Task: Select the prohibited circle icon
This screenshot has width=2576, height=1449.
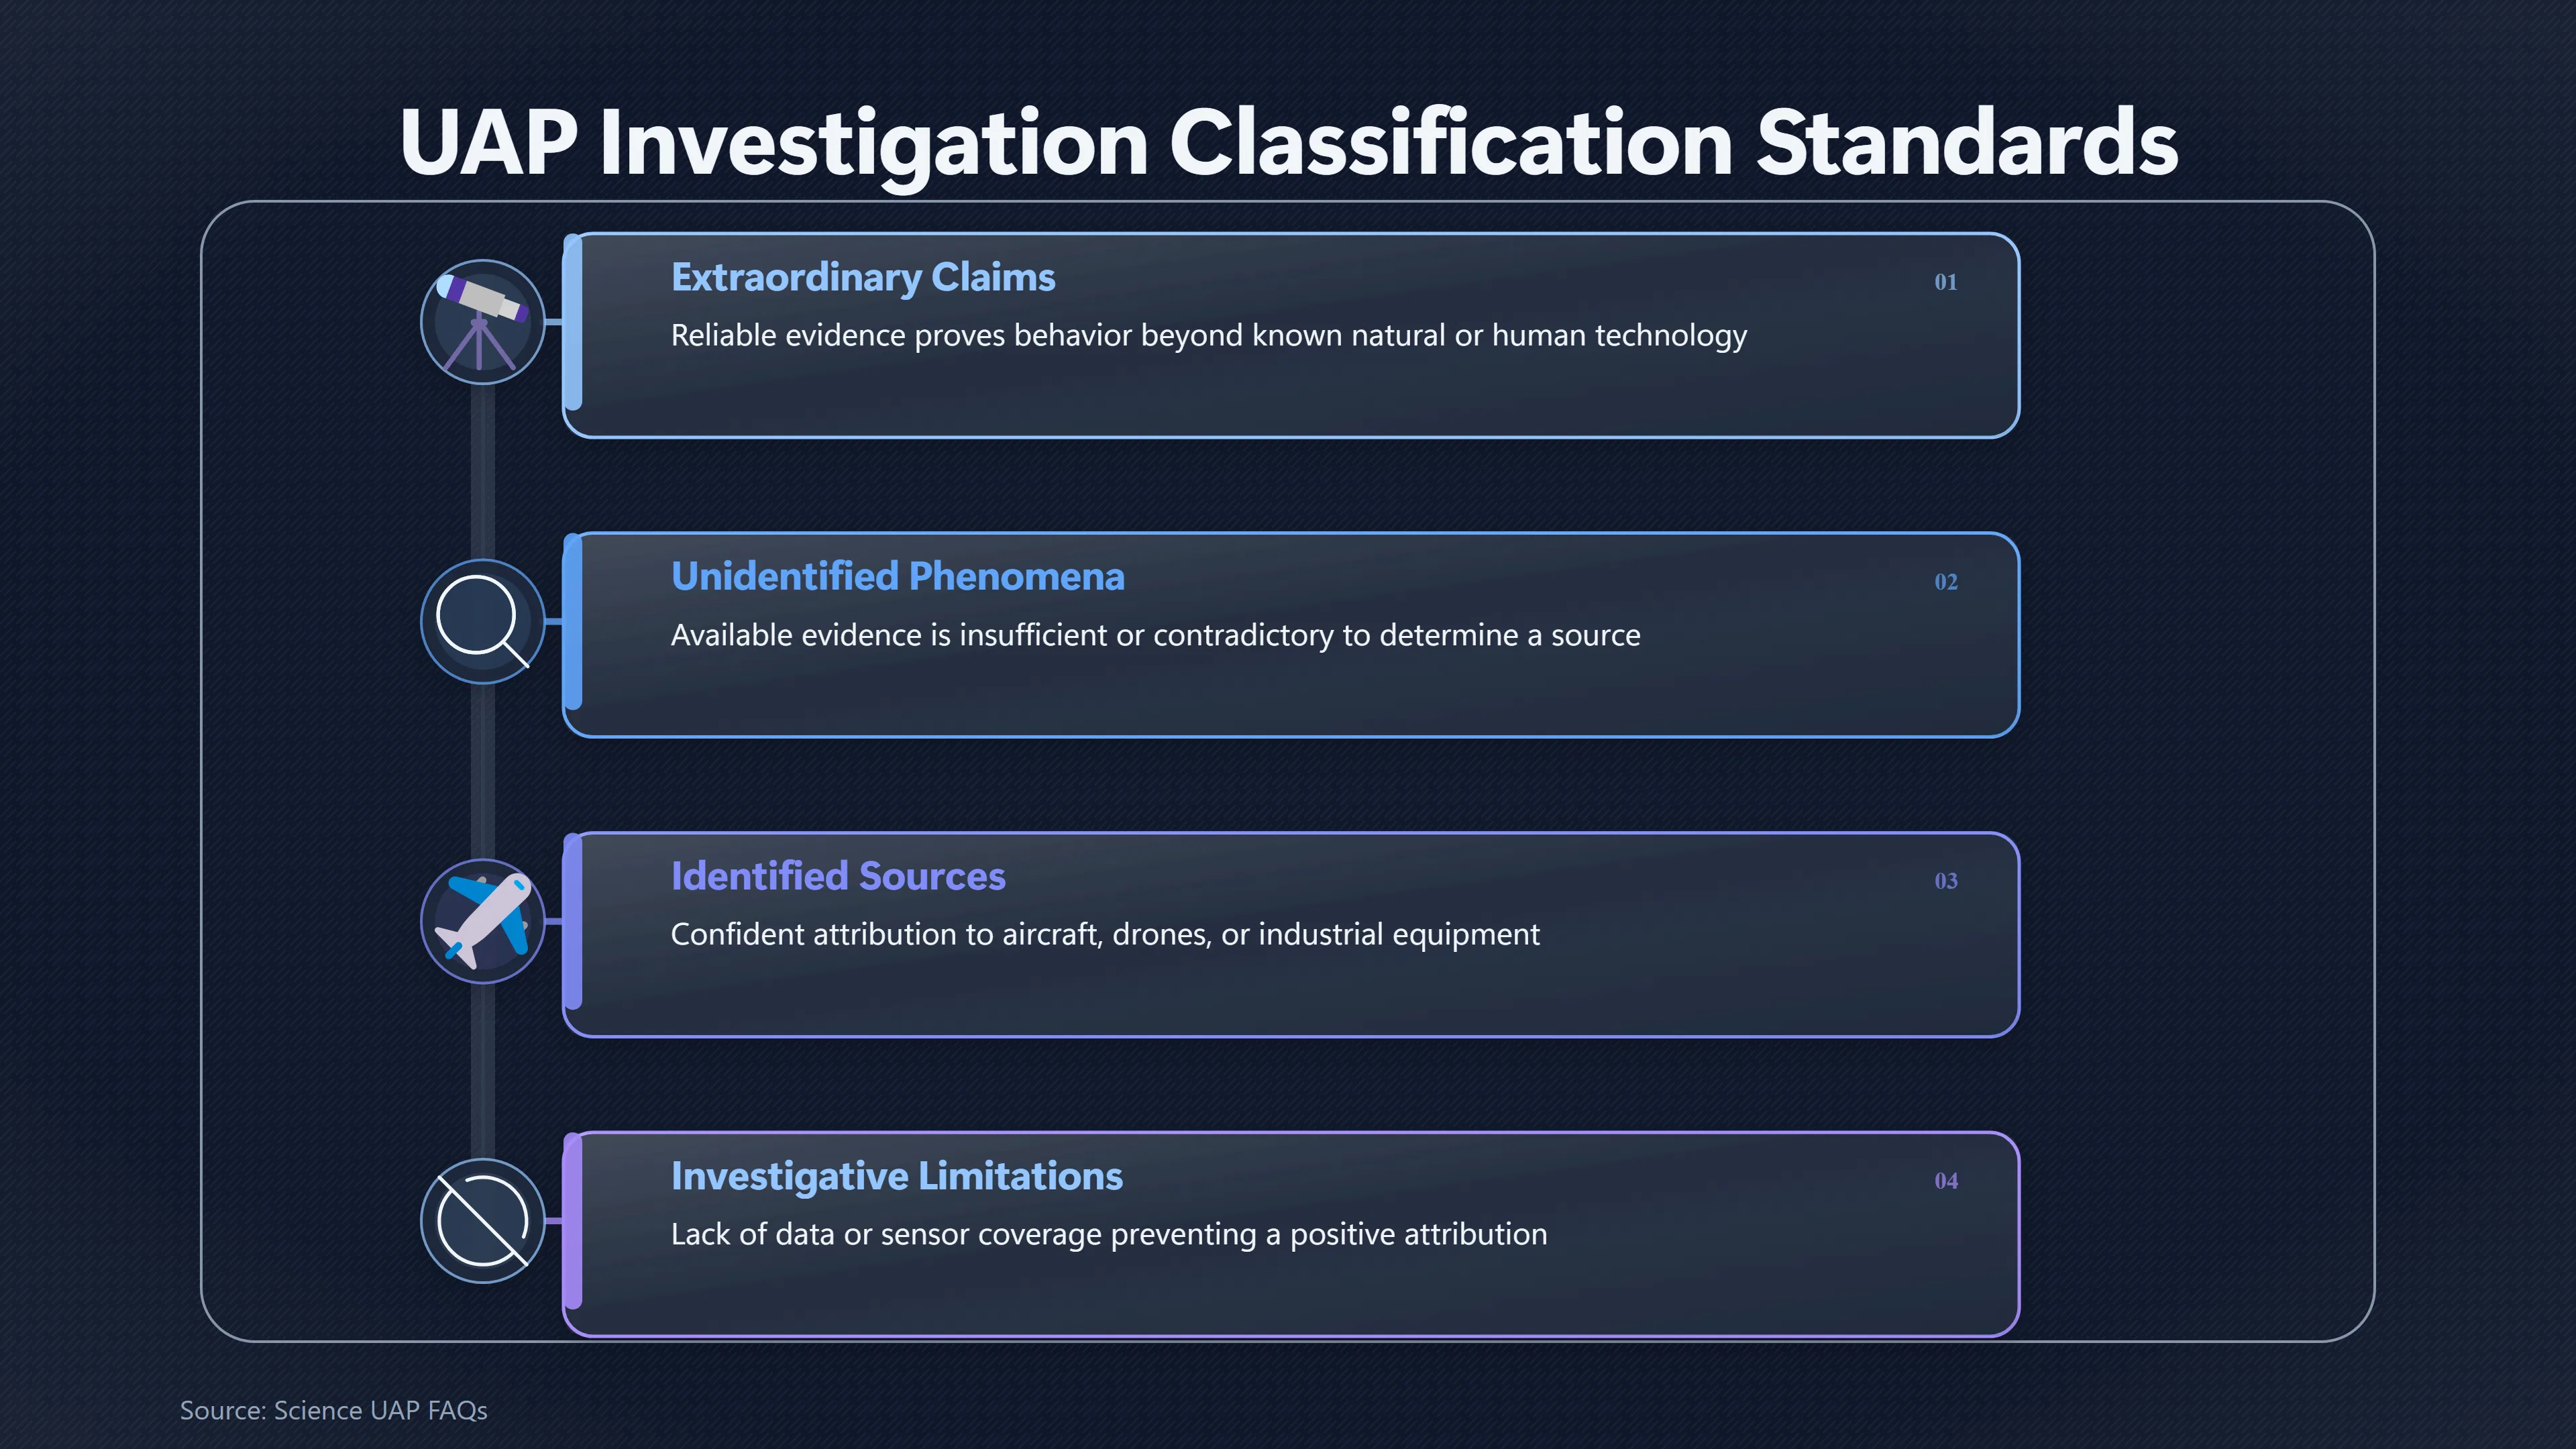Action: point(482,1220)
